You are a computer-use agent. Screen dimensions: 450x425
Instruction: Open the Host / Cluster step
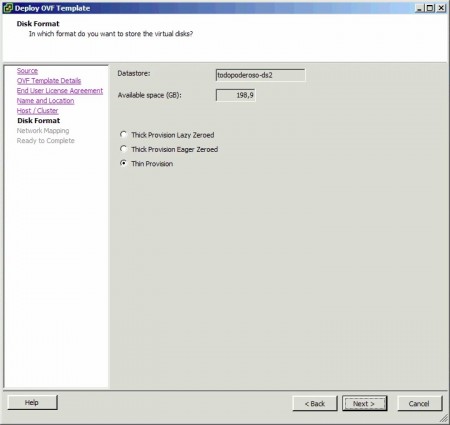click(38, 111)
